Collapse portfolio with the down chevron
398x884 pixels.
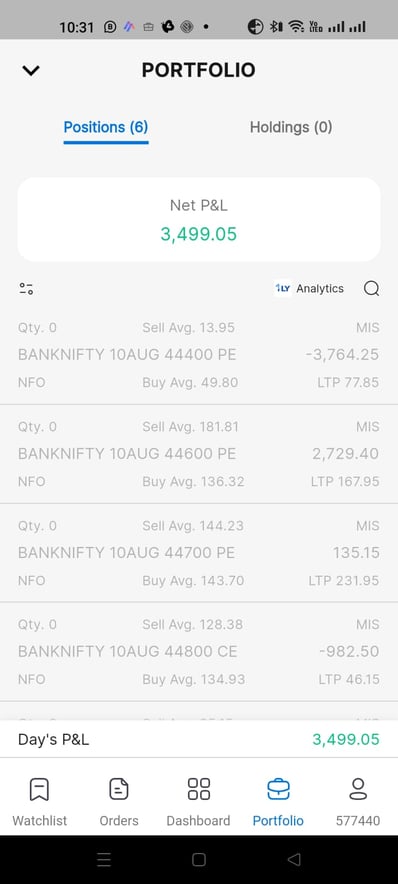click(30, 70)
